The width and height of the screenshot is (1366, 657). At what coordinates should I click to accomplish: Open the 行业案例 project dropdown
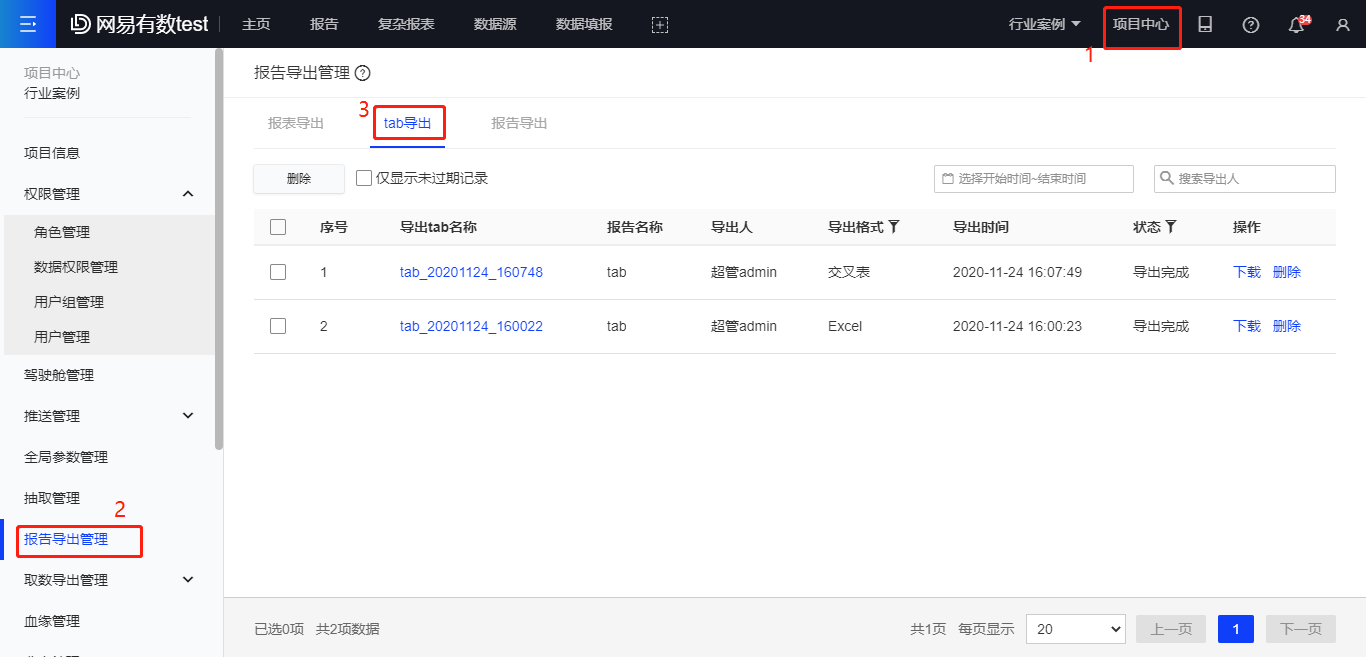tap(1044, 24)
